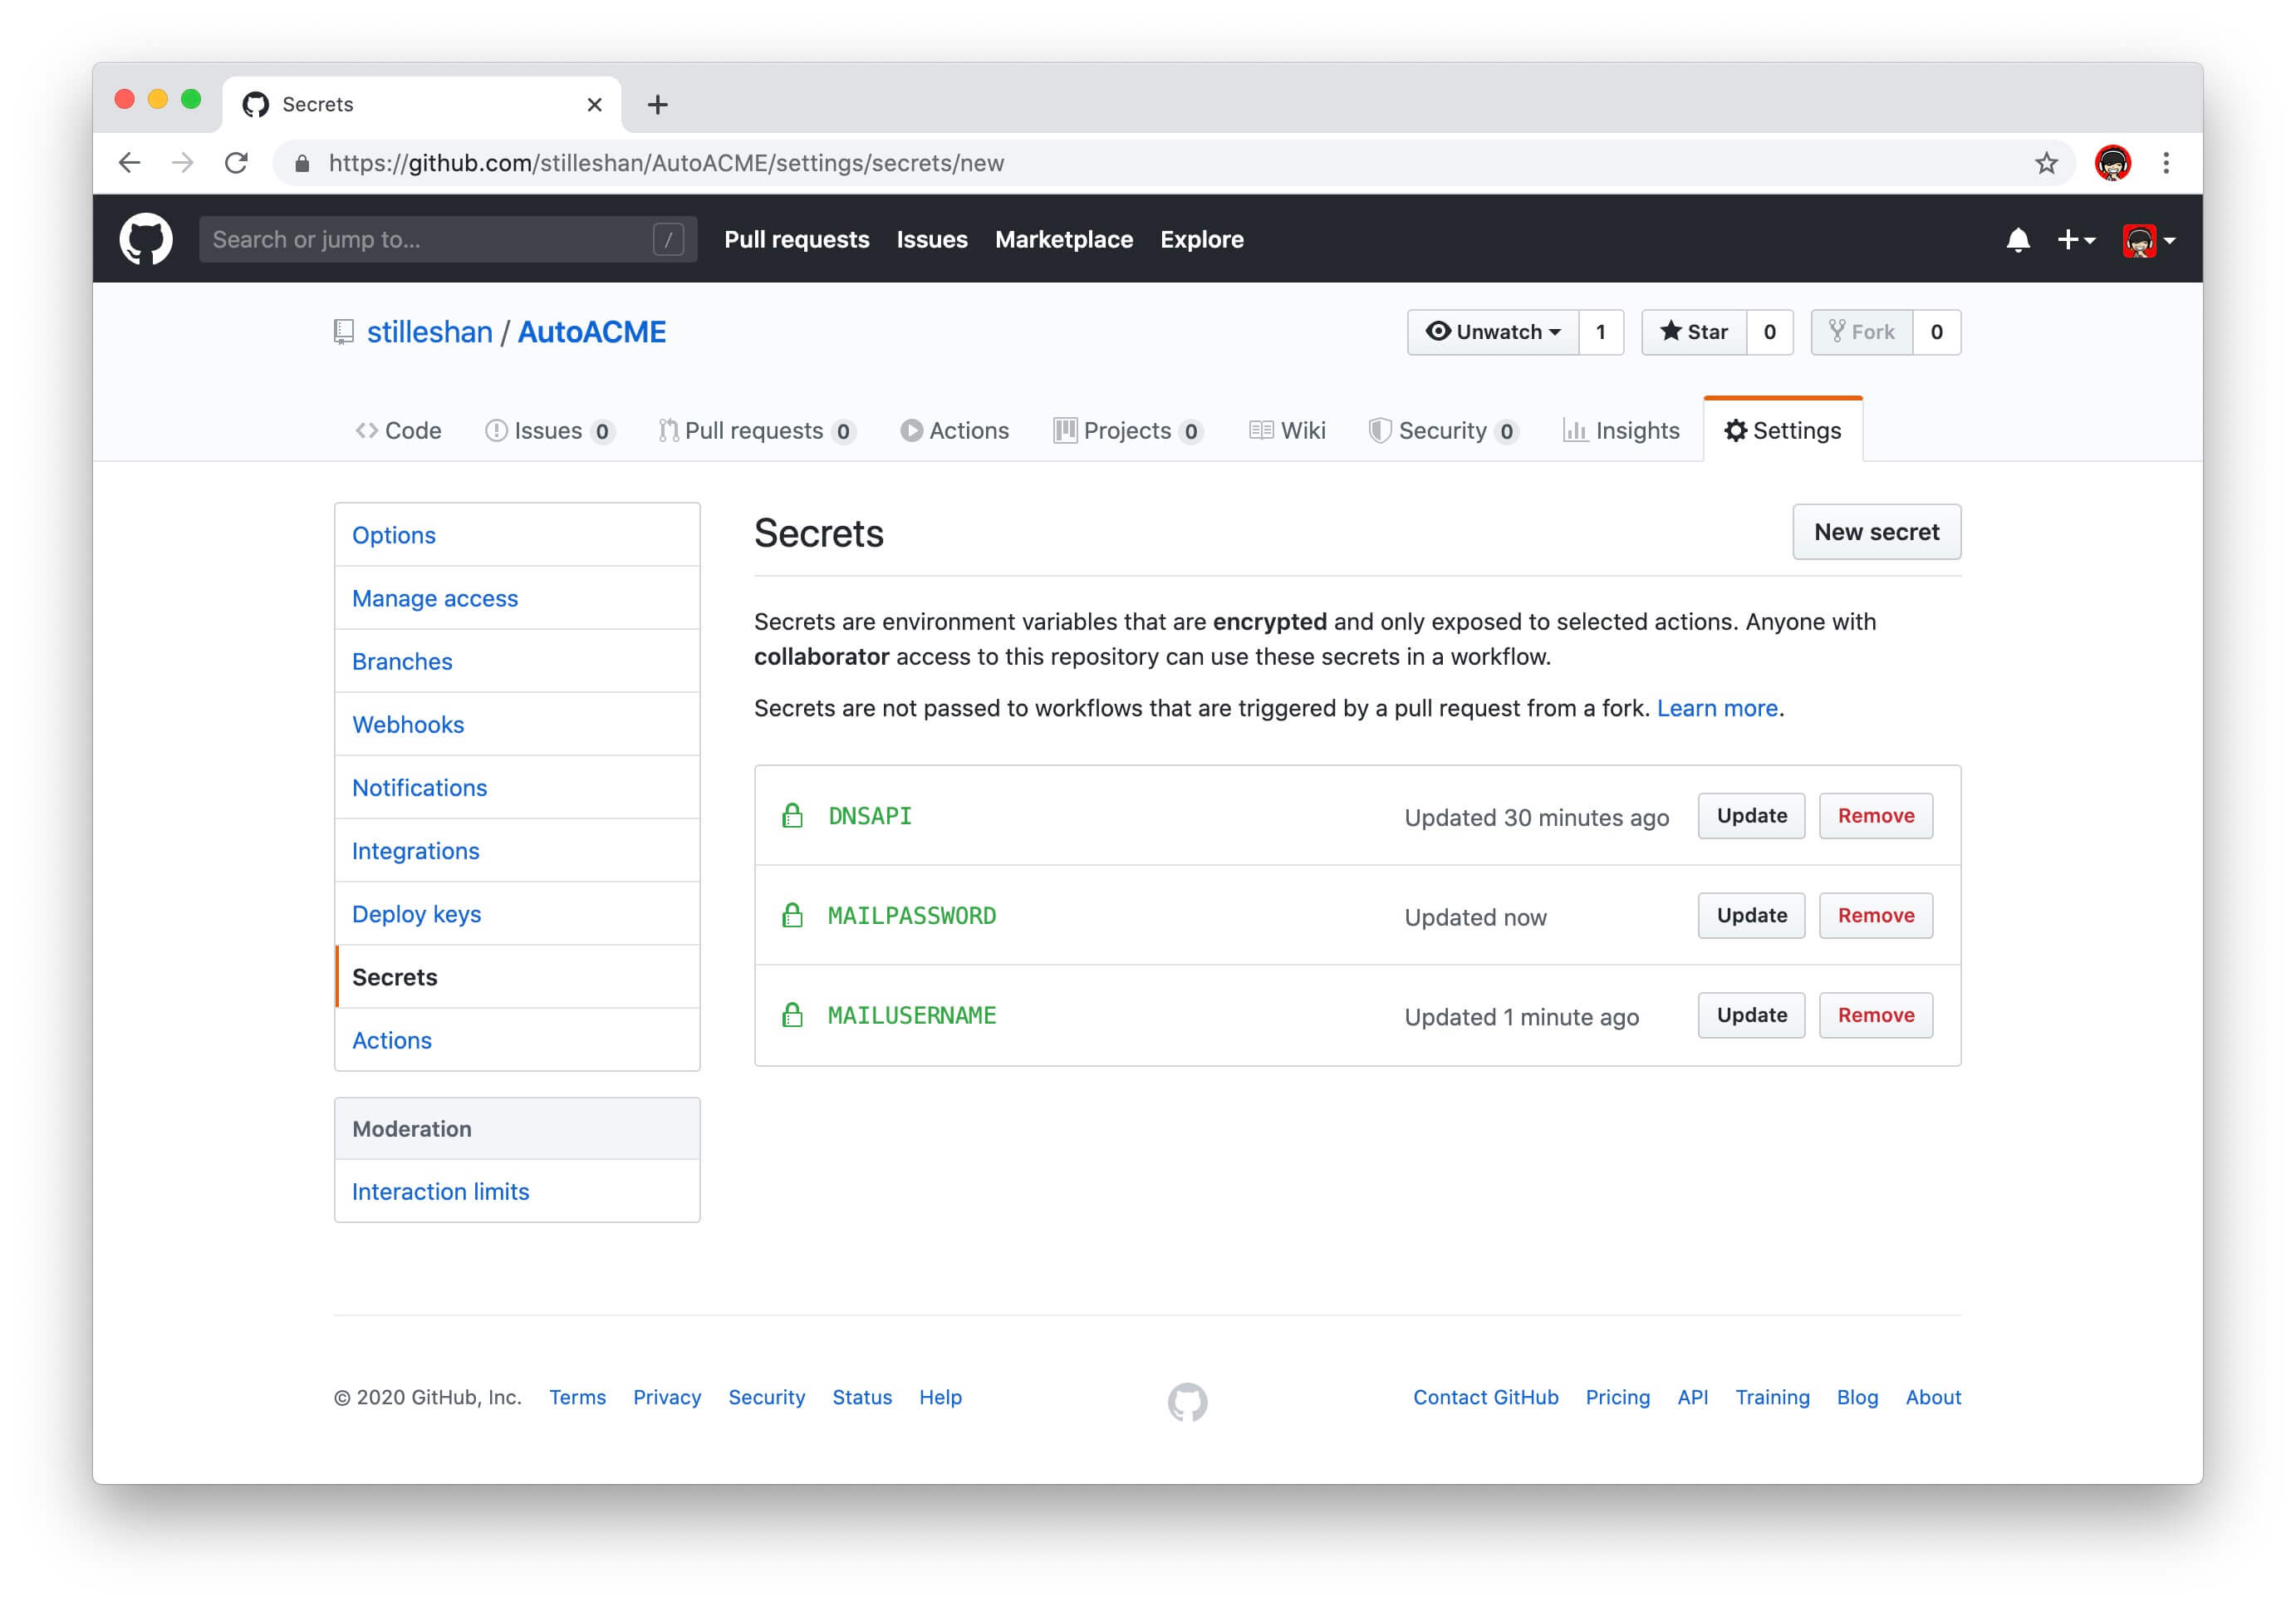Open the stilleshan owner link
Image resolution: width=2296 pixels, height=1607 pixels.
(429, 332)
